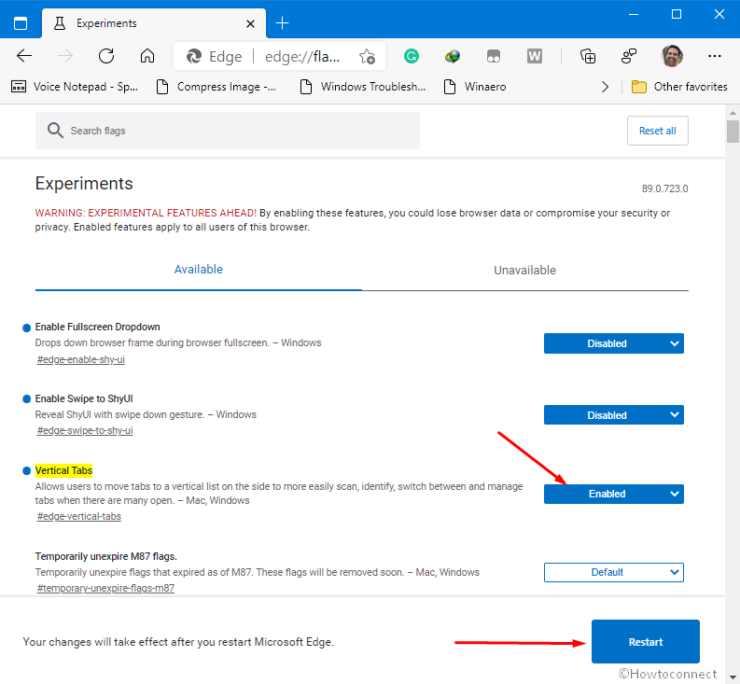Image resolution: width=740 pixels, height=684 pixels.
Task: Click the Forward navigation arrow
Action: tap(65, 56)
